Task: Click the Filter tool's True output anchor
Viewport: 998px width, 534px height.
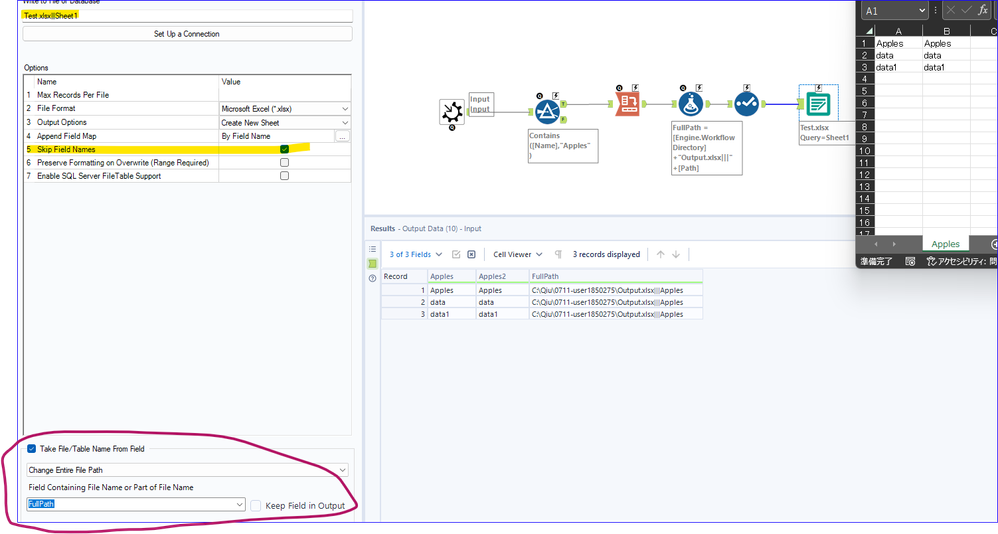Action: pos(563,104)
